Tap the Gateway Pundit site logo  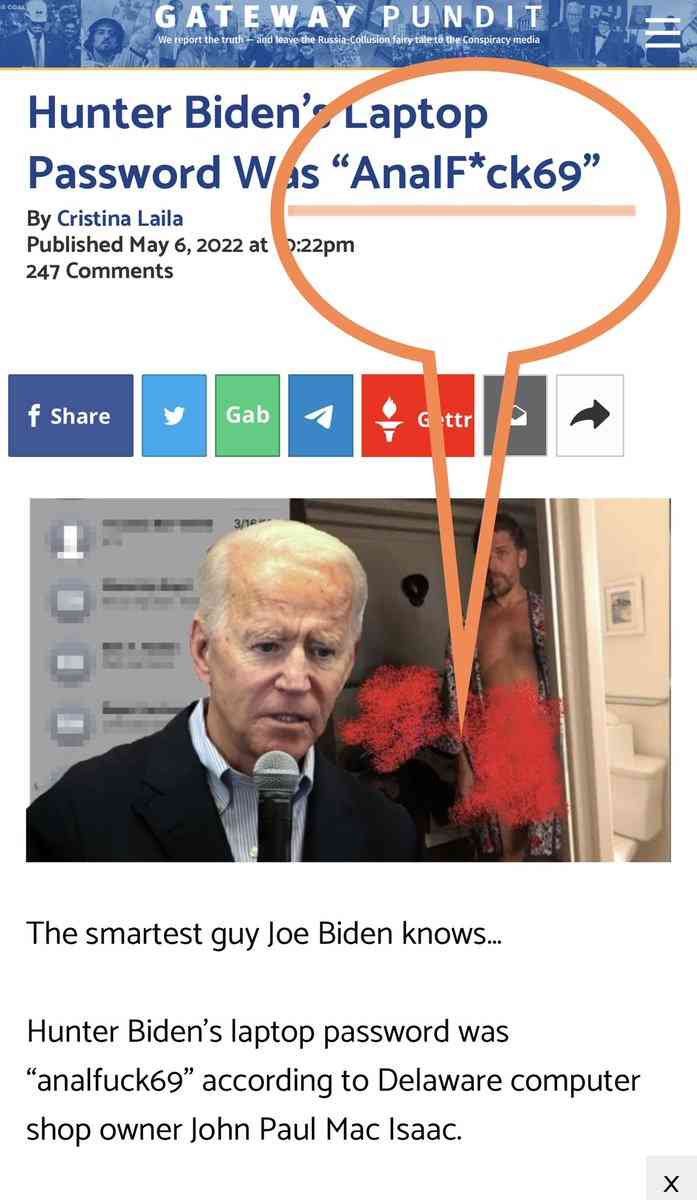349,17
